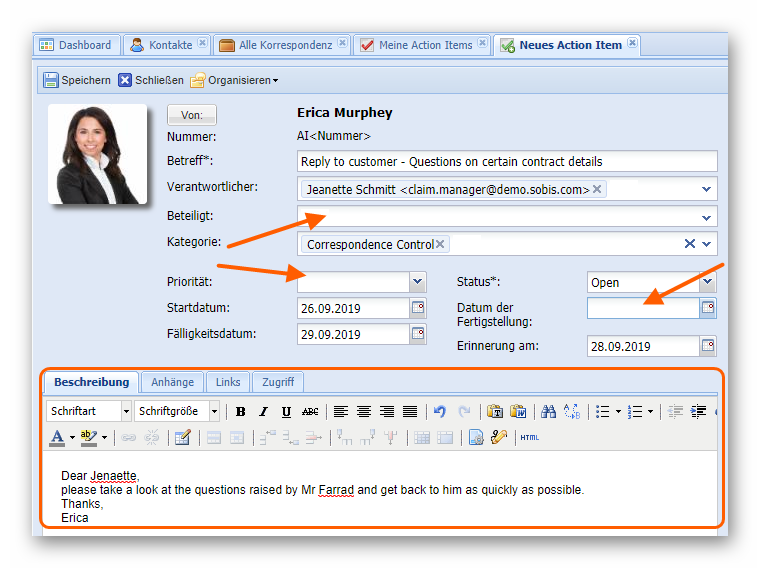Toggle underline text formatting
This screenshot has width=760, height=568.
coord(286,411)
